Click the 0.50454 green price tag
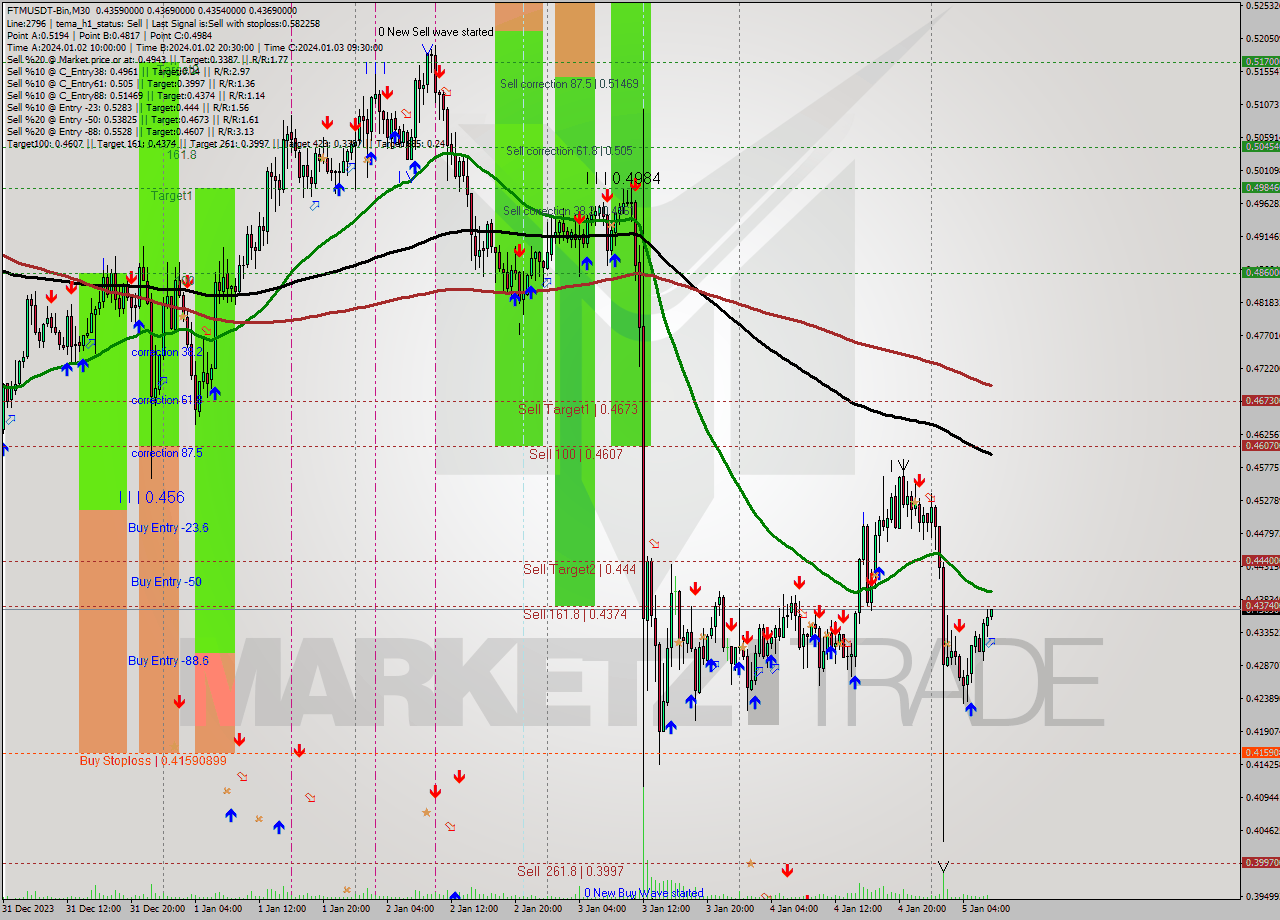Screen dimensions: 1280x920 [1261, 146]
